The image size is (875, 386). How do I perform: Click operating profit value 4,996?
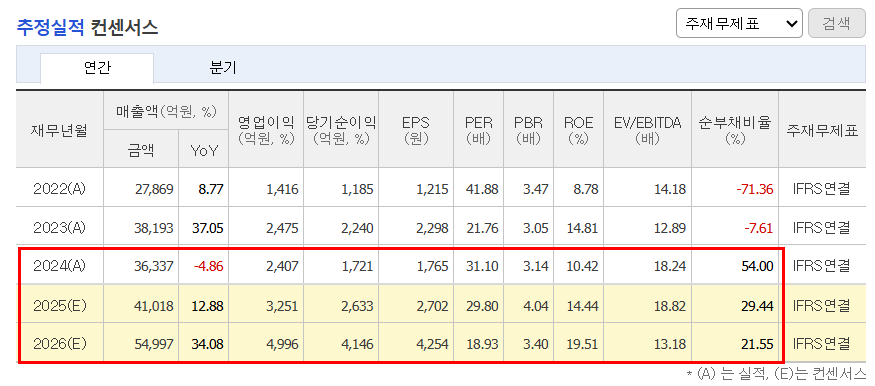[x=282, y=345]
